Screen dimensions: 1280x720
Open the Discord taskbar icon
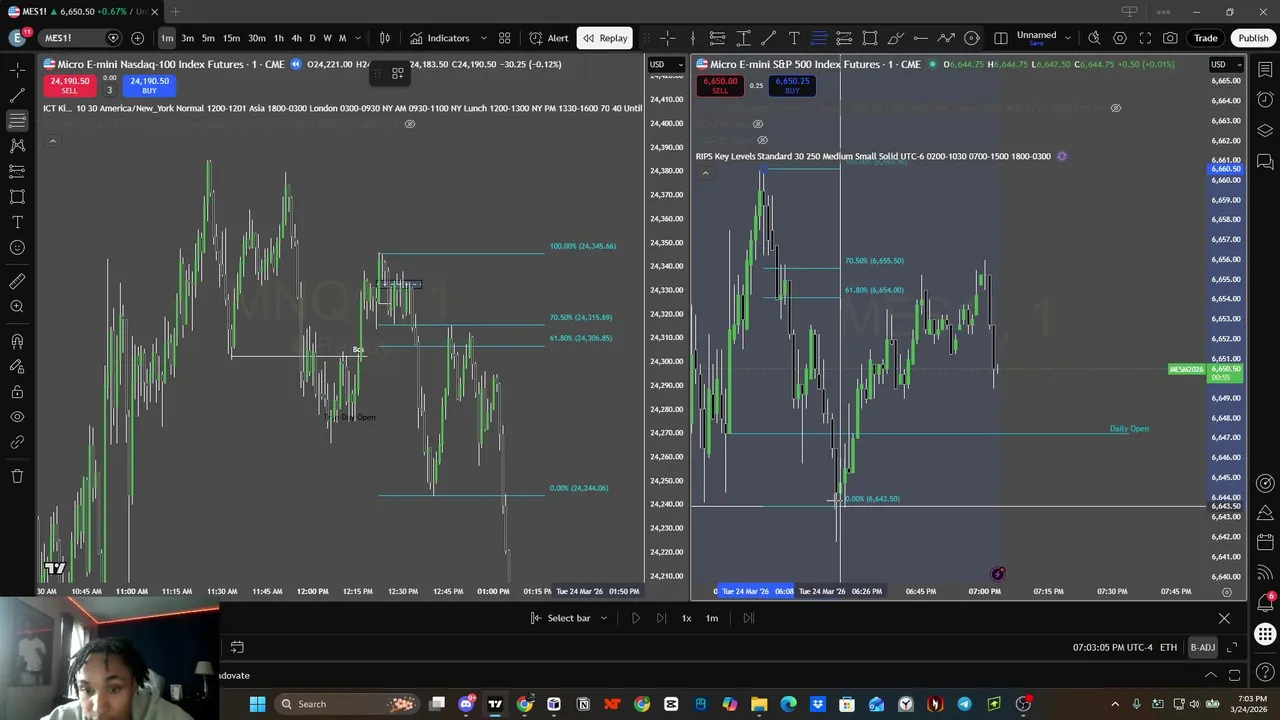pos(466,704)
